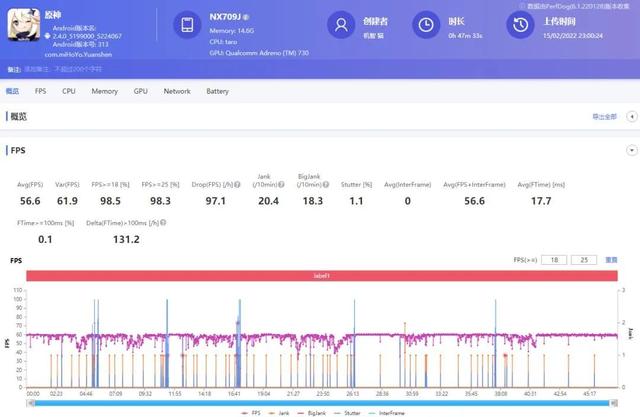Toggle the FPS series in the legend

pyautogui.click(x=251, y=413)
